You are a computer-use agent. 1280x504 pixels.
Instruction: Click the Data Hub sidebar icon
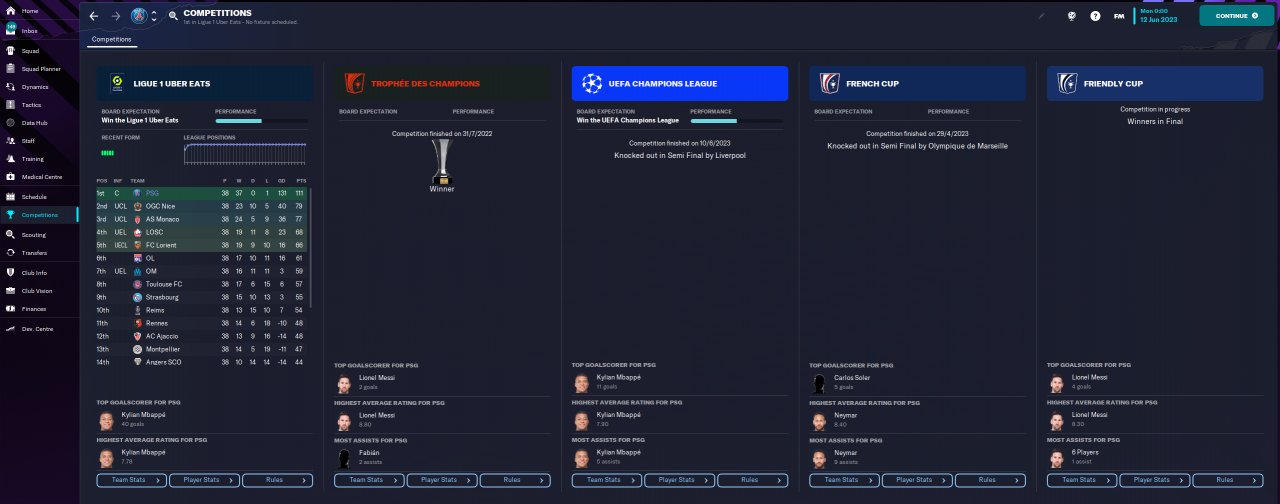point(11,122)
